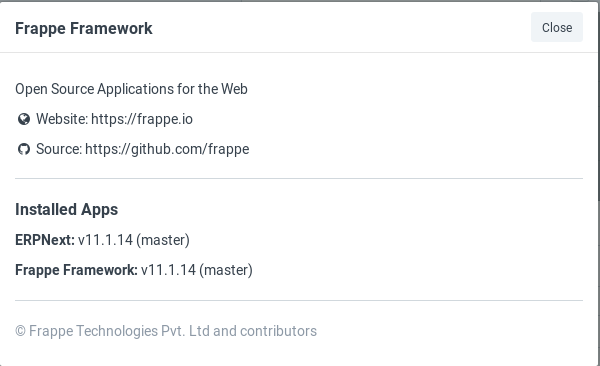This screenshot has height=366, width=600.
Task: Click the Installed Apps heading
Action: [67, 209]
